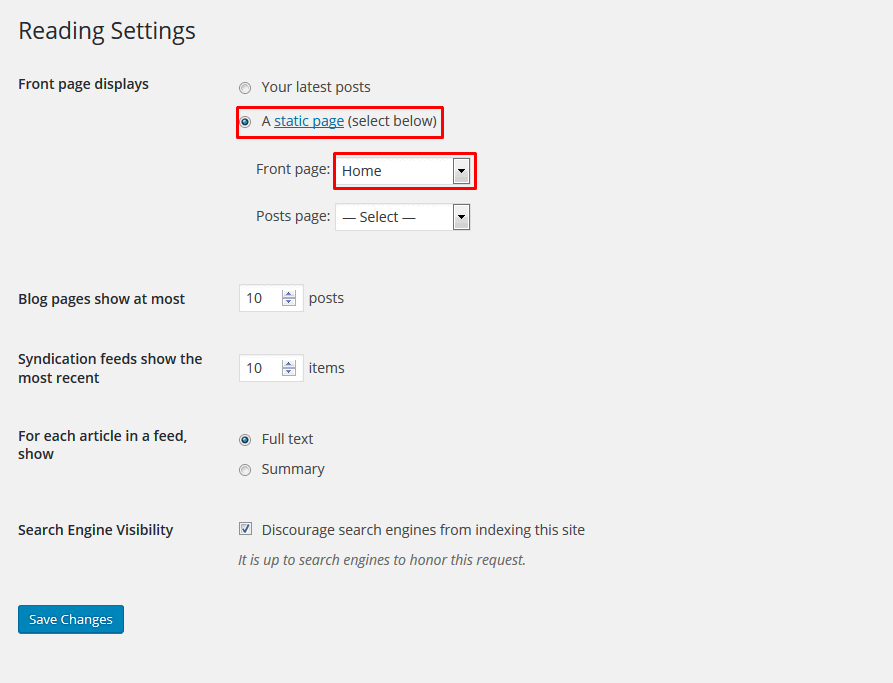Uncheck "Discourage search engines" checkbox
This screenshot has height=683, width=893.
[245, 529]
